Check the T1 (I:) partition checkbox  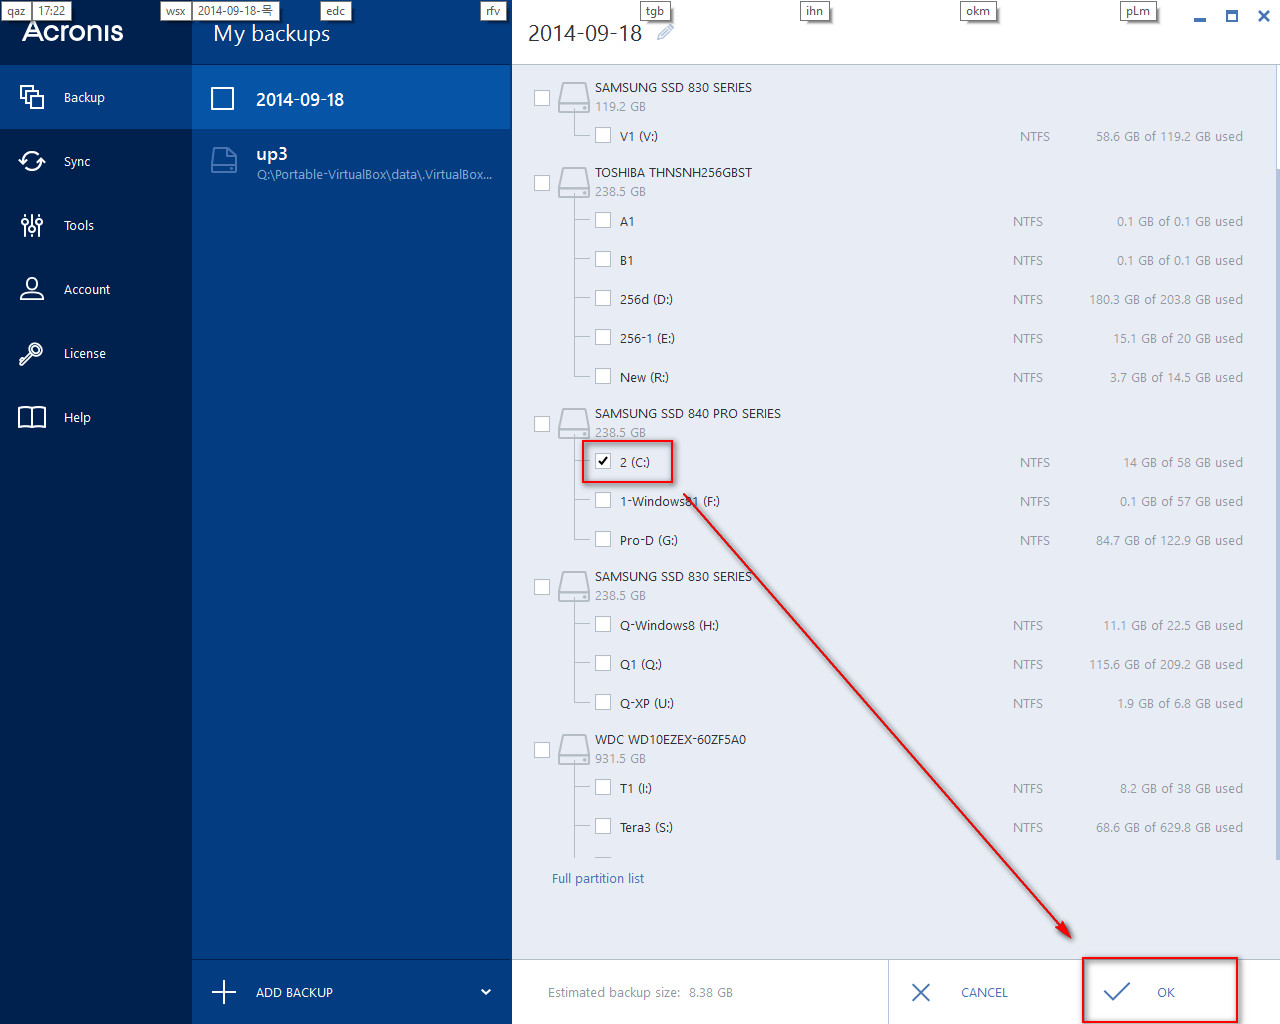(603, 787)
